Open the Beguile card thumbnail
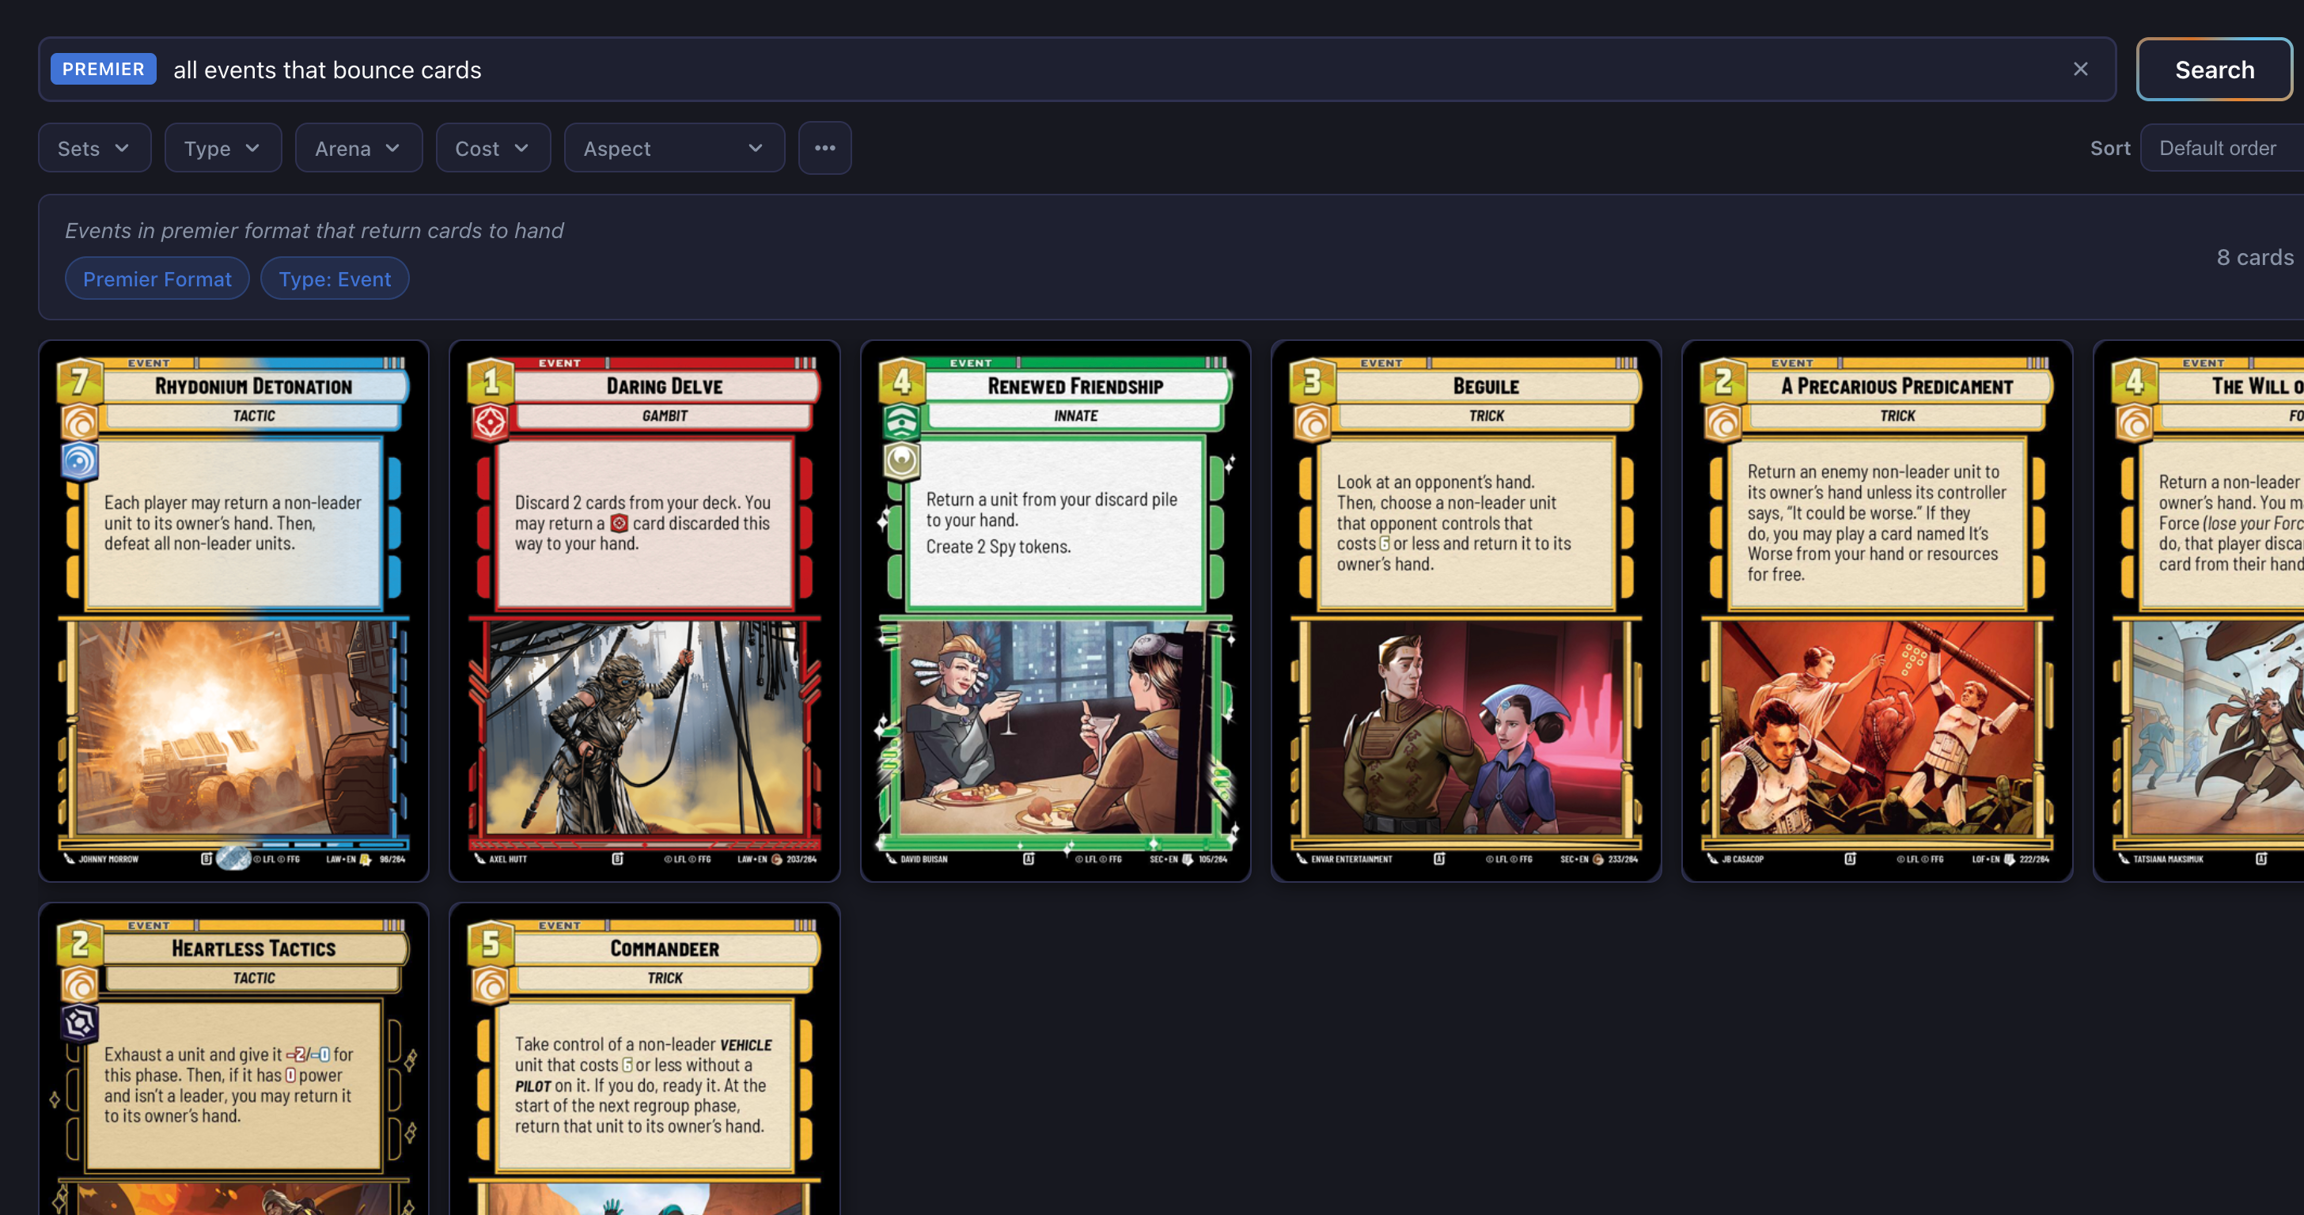This screenshot has height=1215, width=2304. pos(1465,610)
